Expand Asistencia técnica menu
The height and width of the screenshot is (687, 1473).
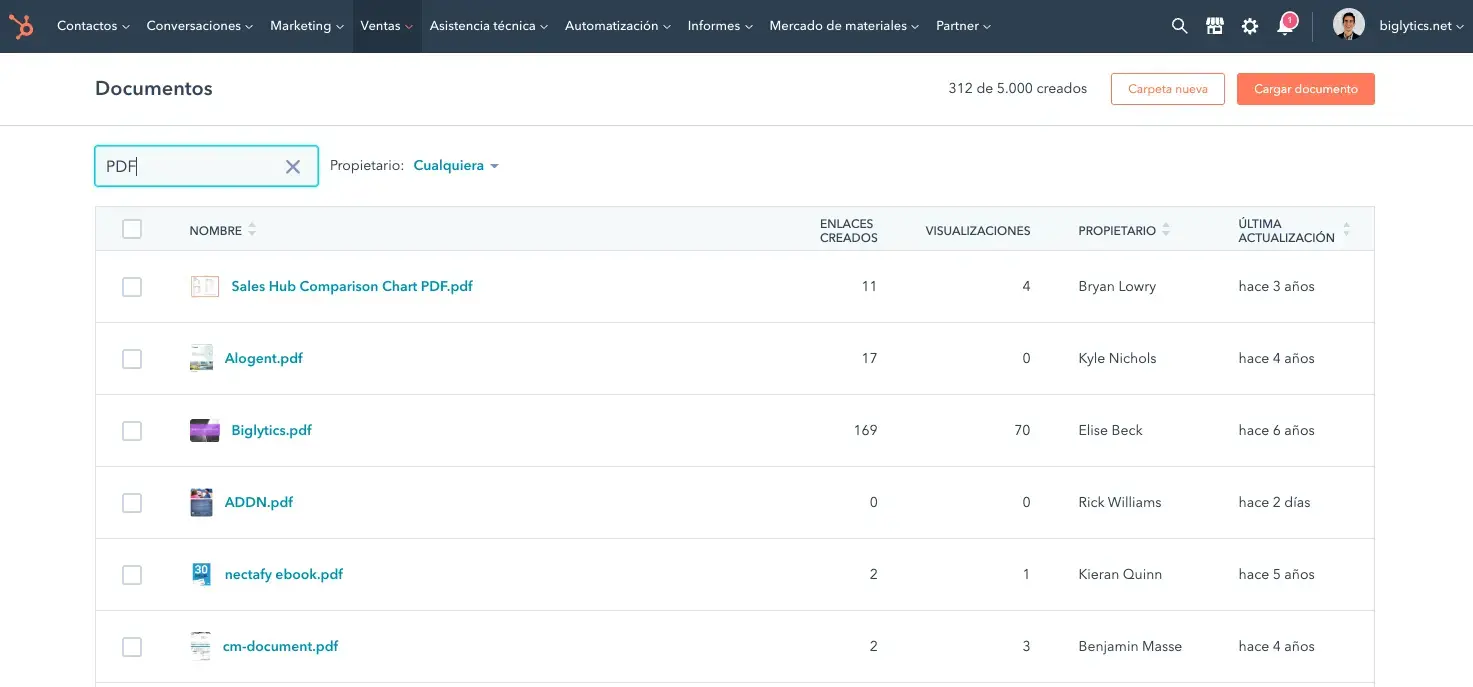click(x=489, y=26)
